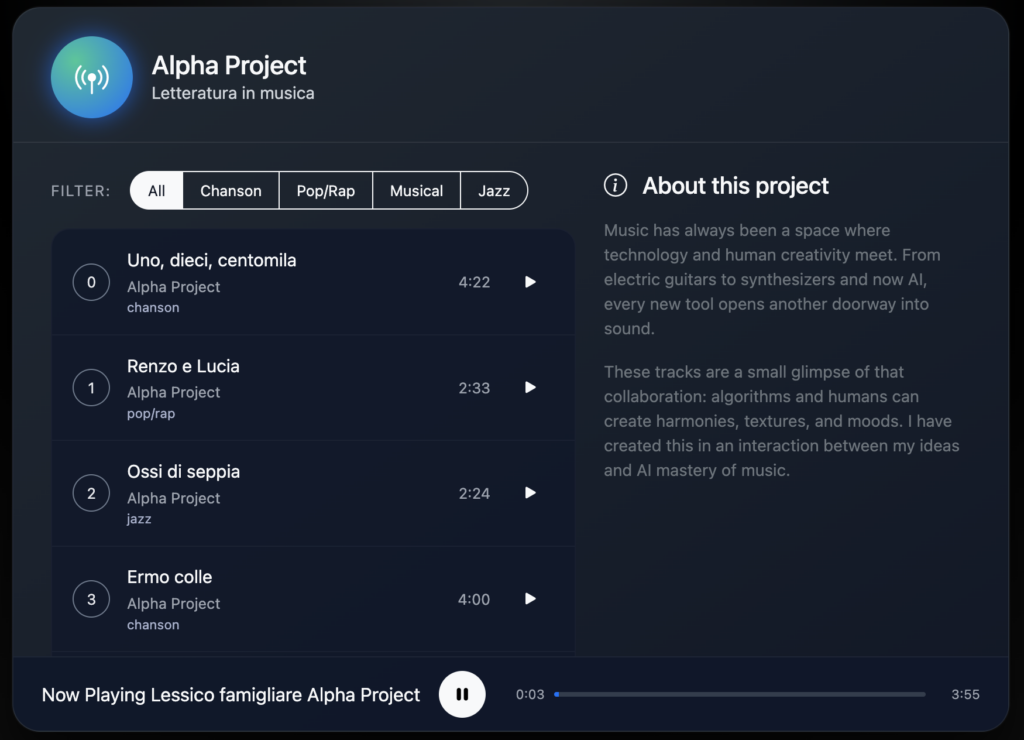Click the info icon beside About this project

pyautogui.click(x=616, y=185)
